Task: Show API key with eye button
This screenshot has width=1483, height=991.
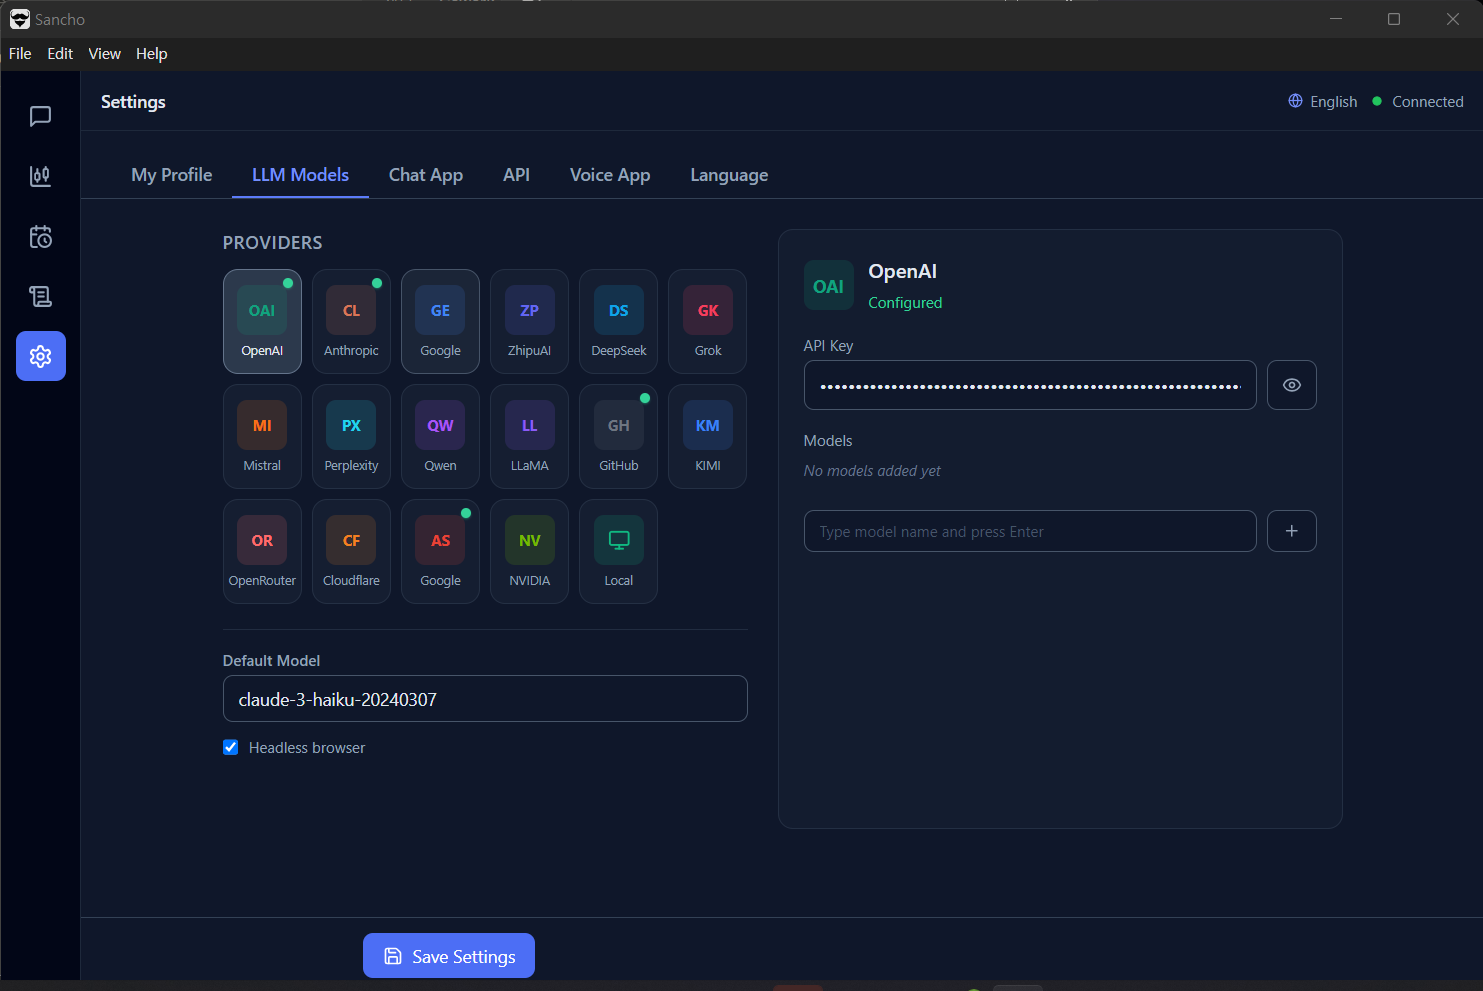Action: pyautogui.click(x=1291, y=385)
